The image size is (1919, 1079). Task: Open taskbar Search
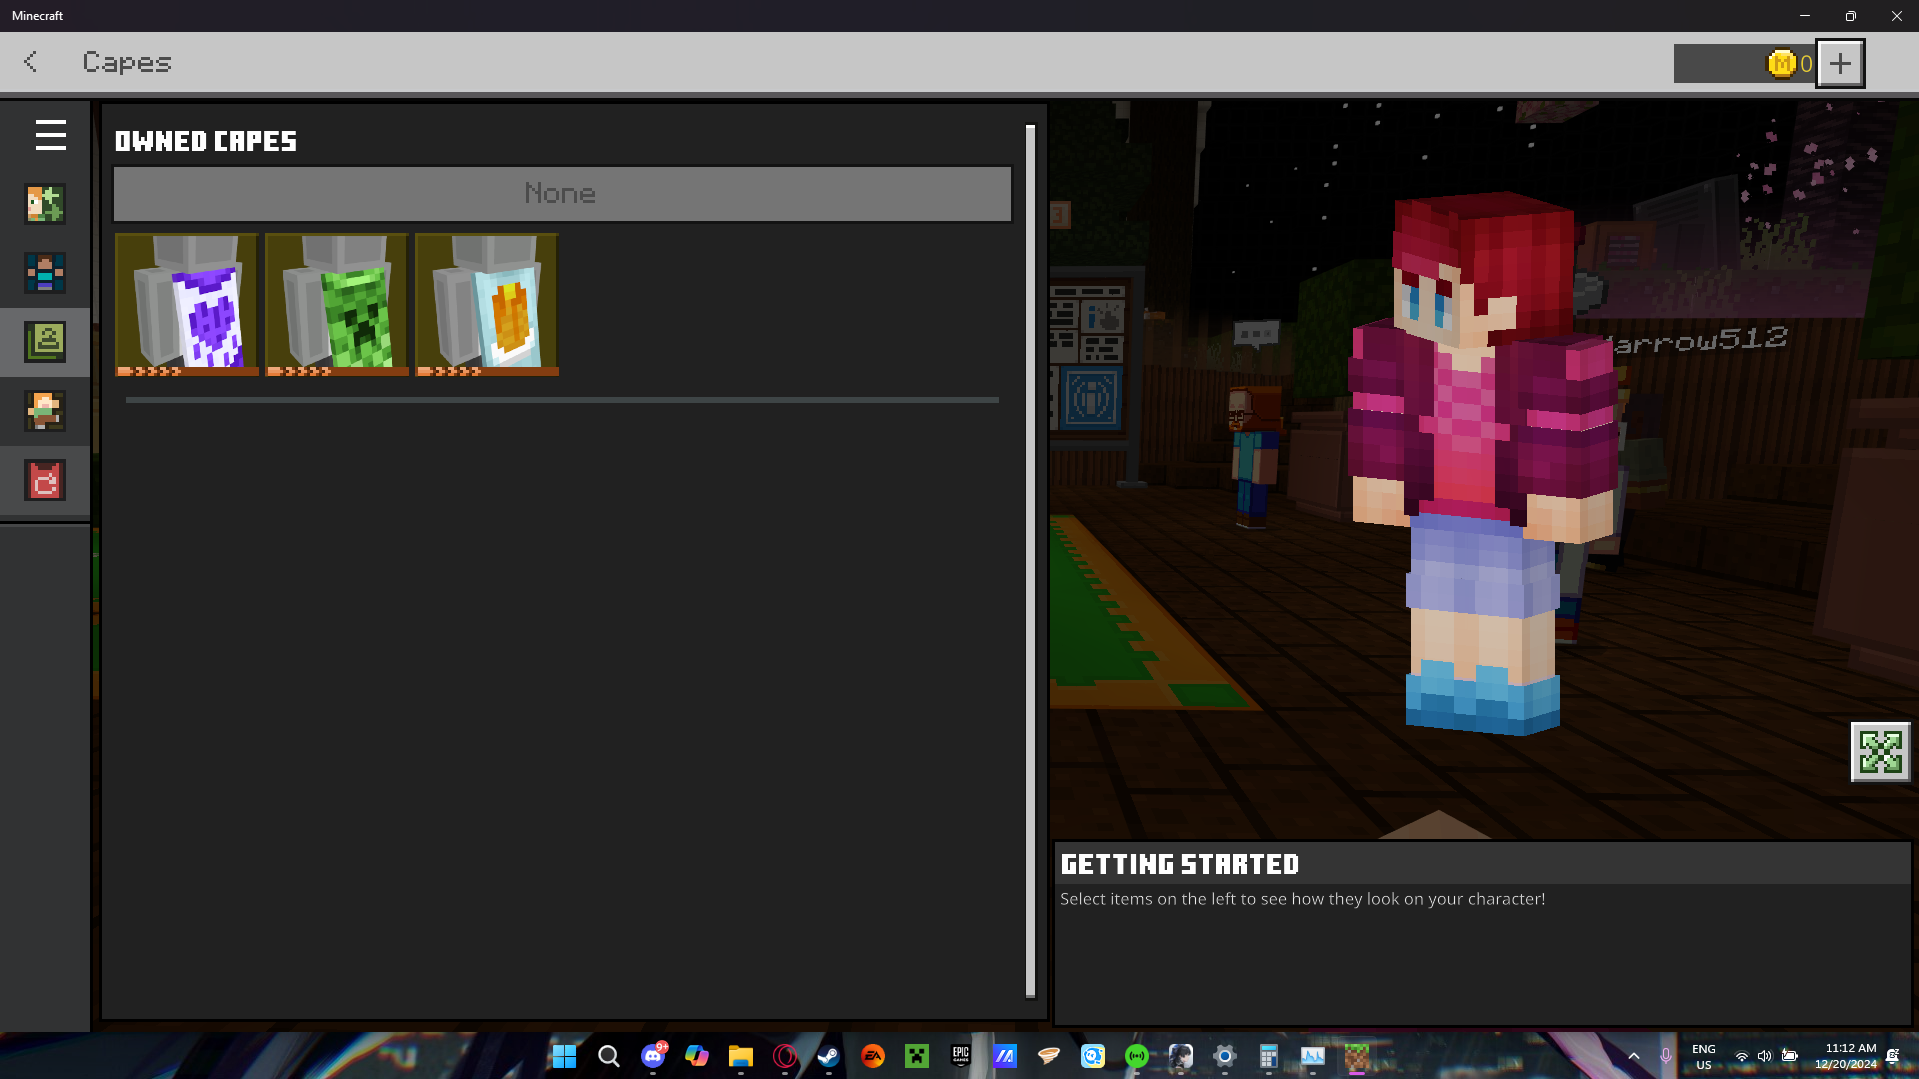click(x=609, y=1056)
